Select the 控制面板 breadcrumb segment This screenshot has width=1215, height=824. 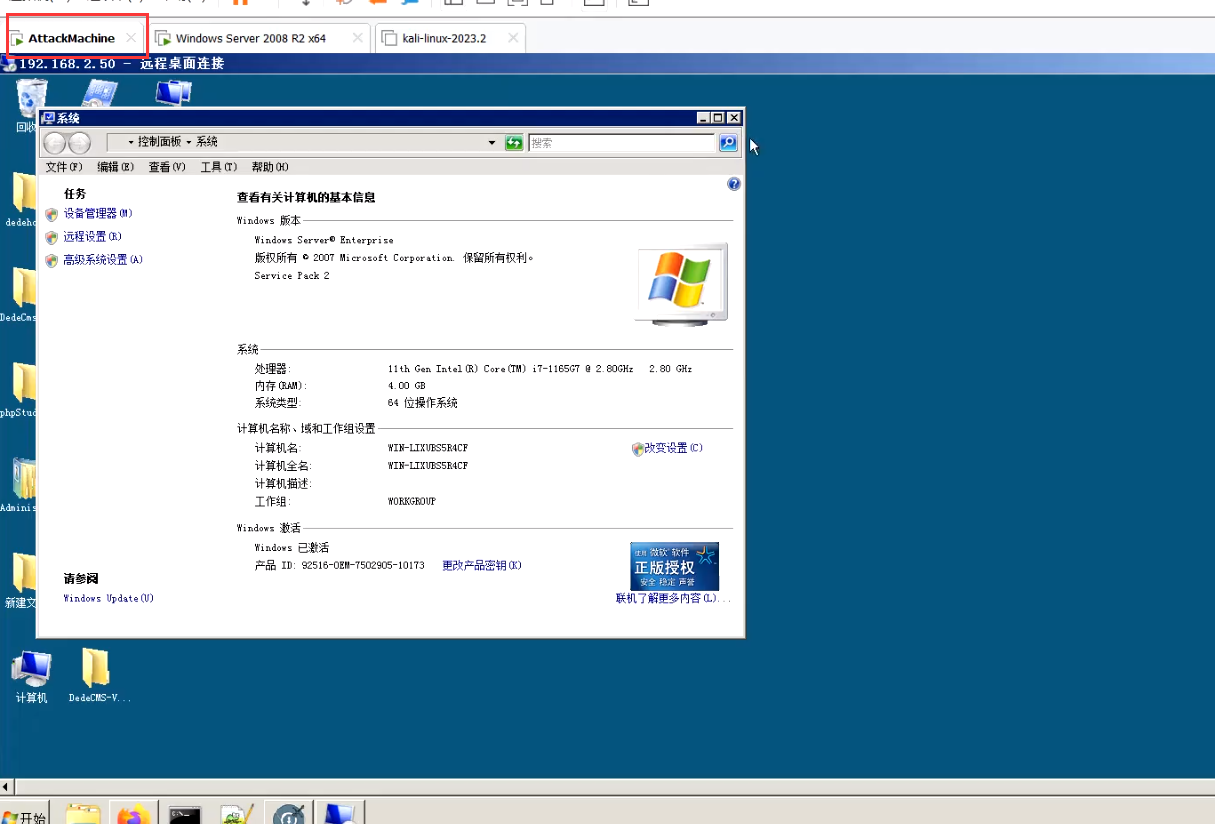click(x=160, y=142)
